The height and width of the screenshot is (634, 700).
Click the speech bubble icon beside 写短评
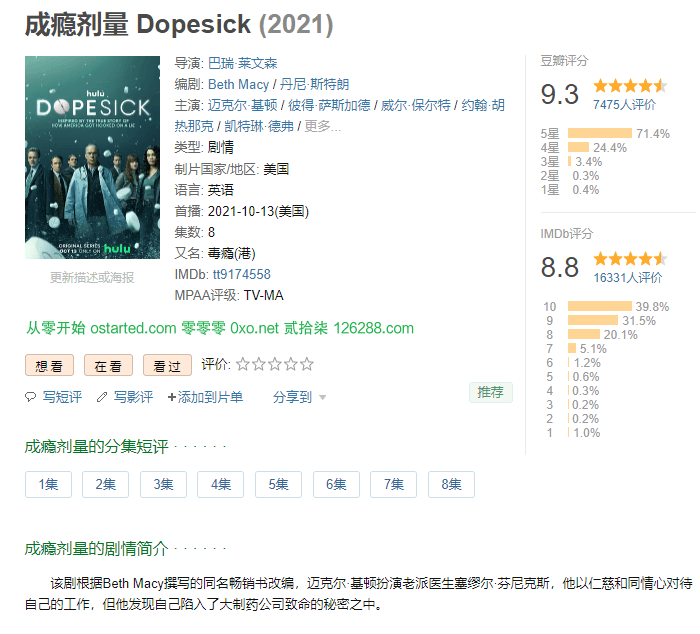30,396
